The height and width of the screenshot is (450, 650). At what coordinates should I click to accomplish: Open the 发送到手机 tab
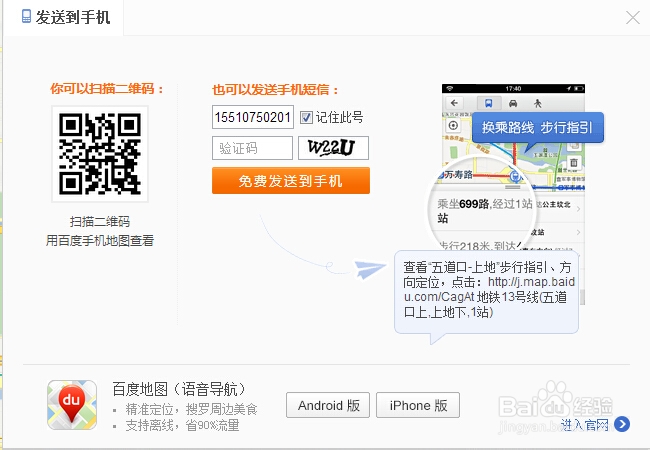66,17
